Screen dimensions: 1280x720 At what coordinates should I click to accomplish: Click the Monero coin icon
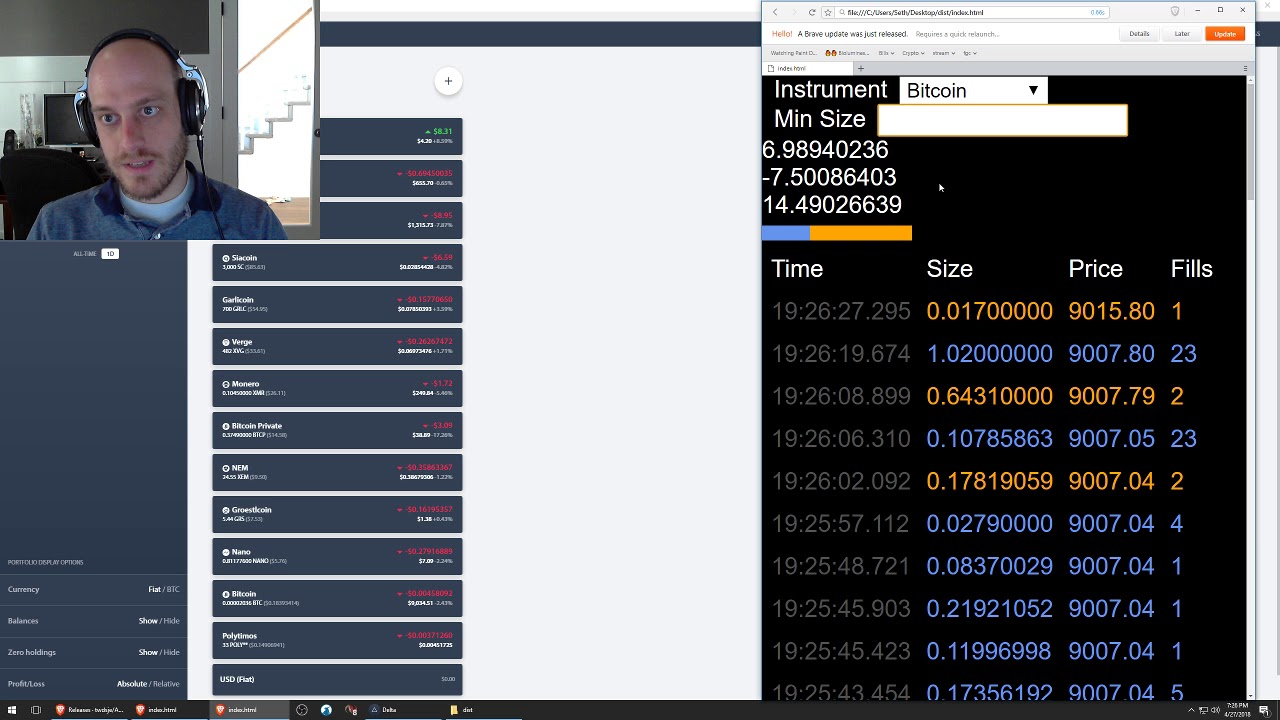pos(226,384)
